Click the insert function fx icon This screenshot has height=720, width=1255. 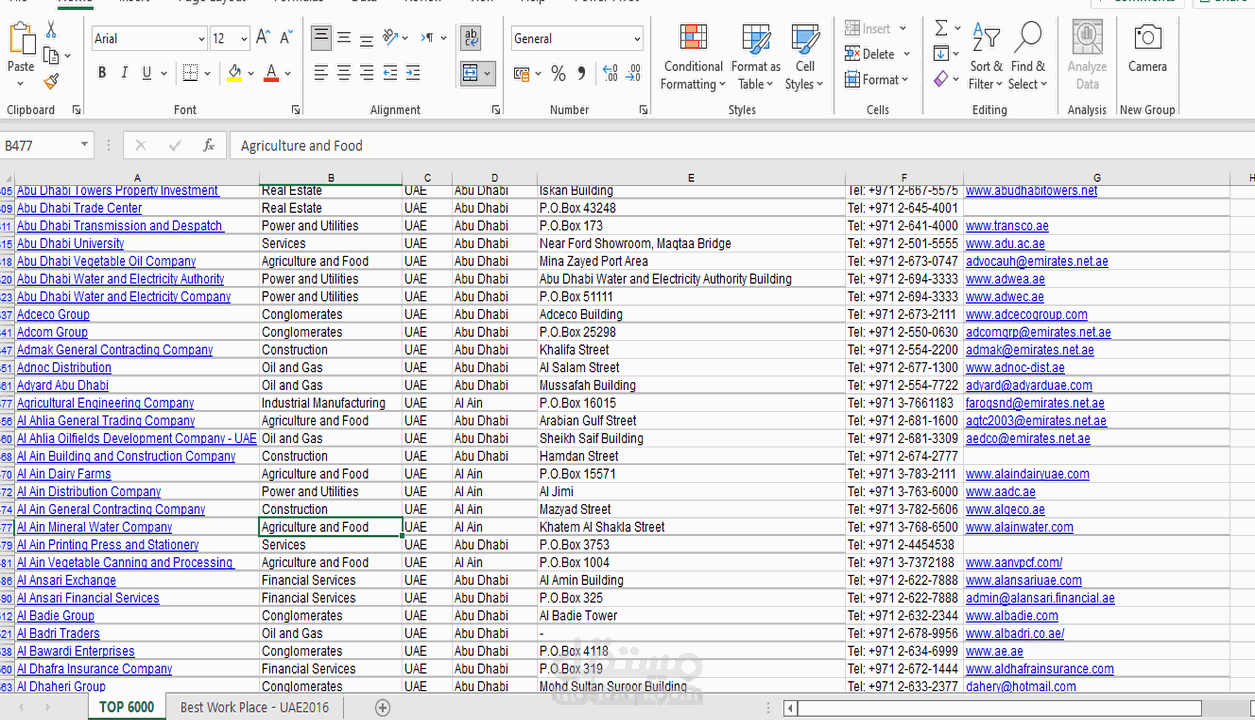208,146
